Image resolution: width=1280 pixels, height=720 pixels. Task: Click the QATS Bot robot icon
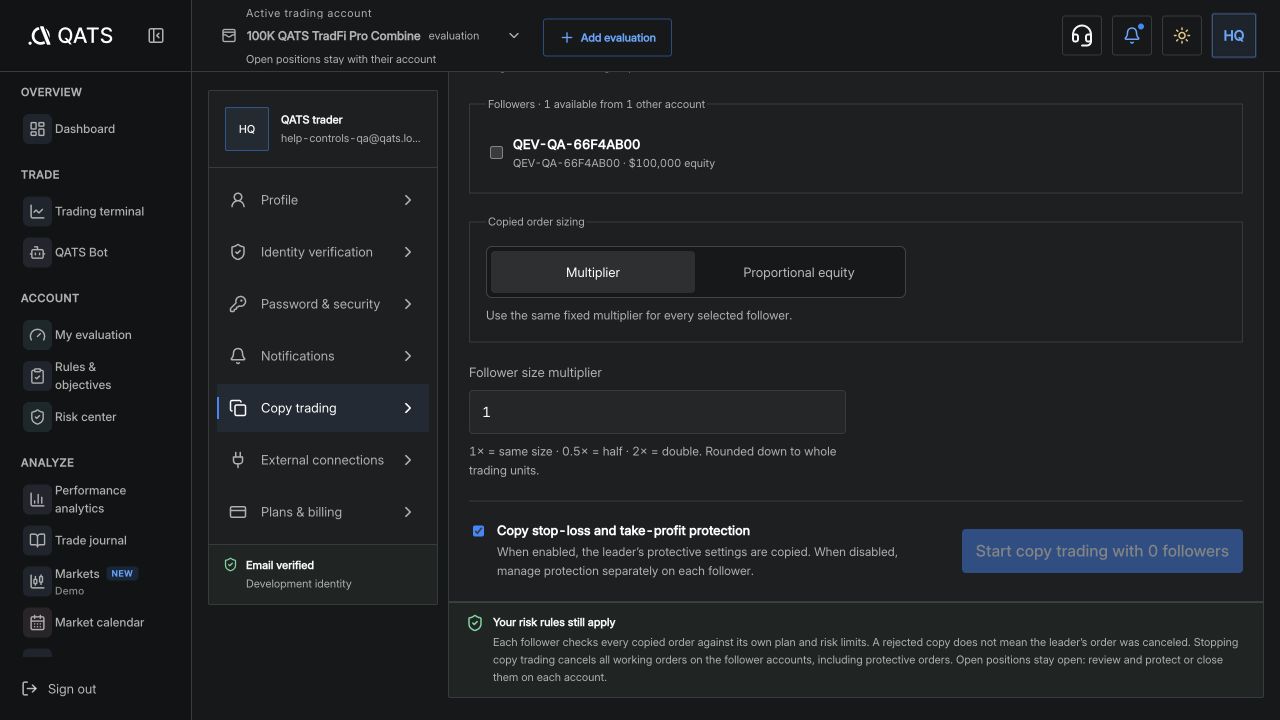click(37, 252)
